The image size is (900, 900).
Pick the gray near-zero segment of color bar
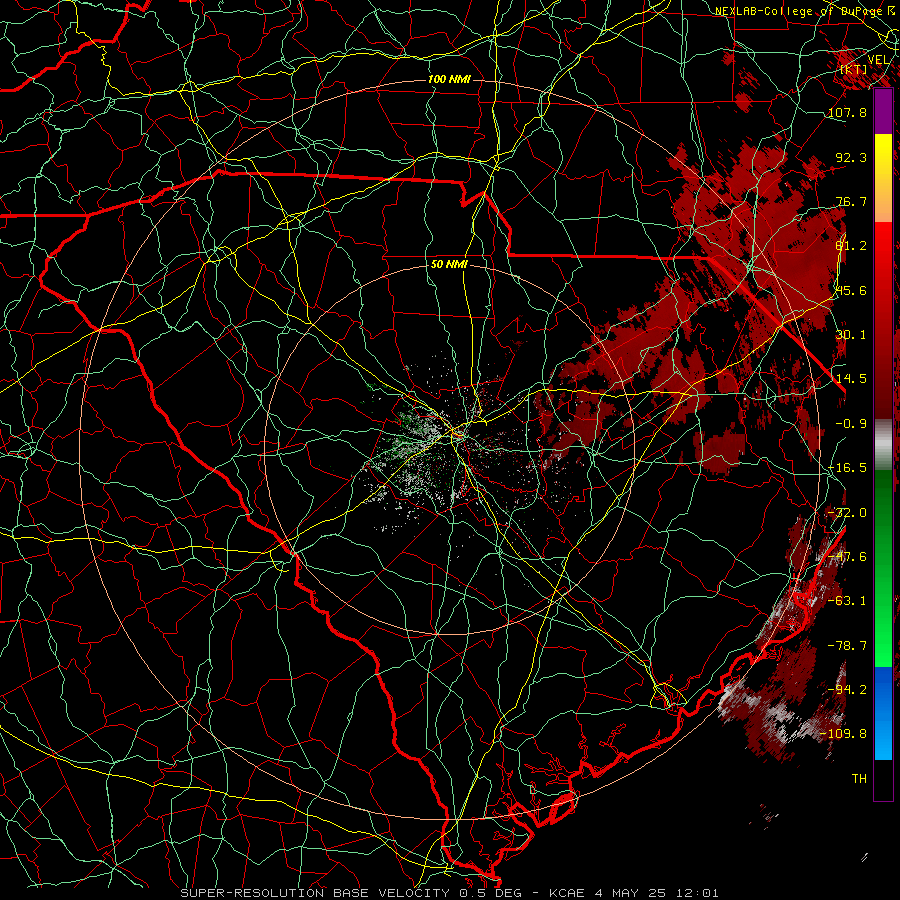[x=883, y=443]
